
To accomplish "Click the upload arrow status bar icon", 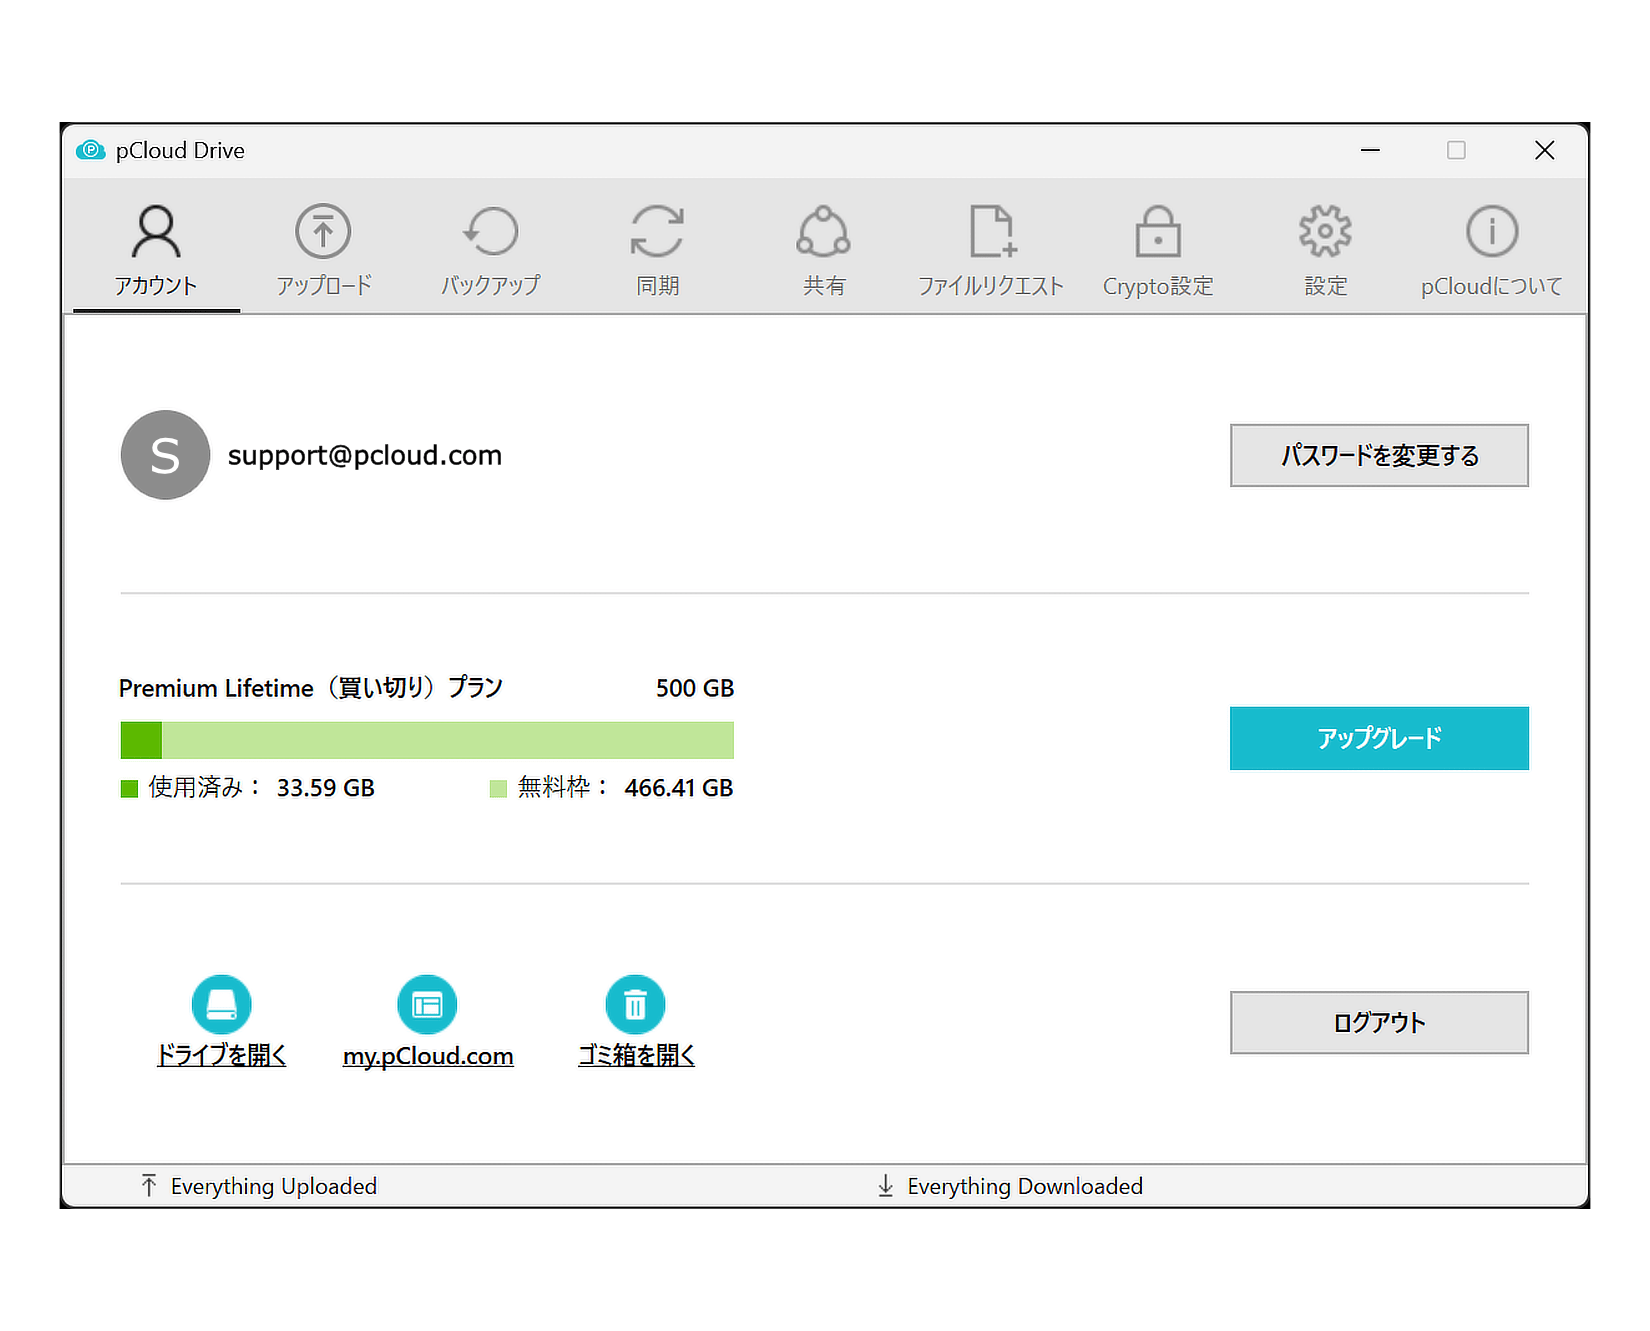I will [149, 1186].
